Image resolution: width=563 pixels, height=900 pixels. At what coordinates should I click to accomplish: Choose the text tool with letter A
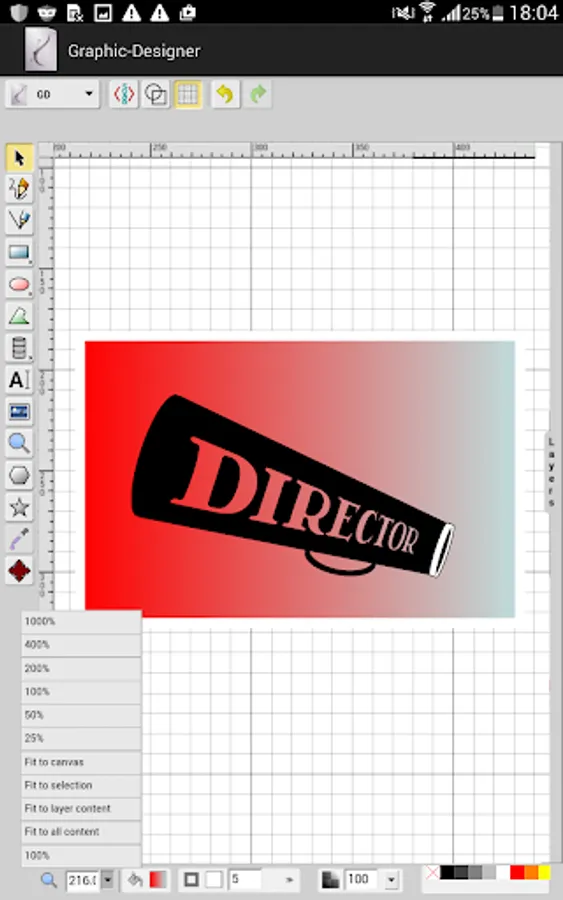pyautogui.click(x=19, y=380)
